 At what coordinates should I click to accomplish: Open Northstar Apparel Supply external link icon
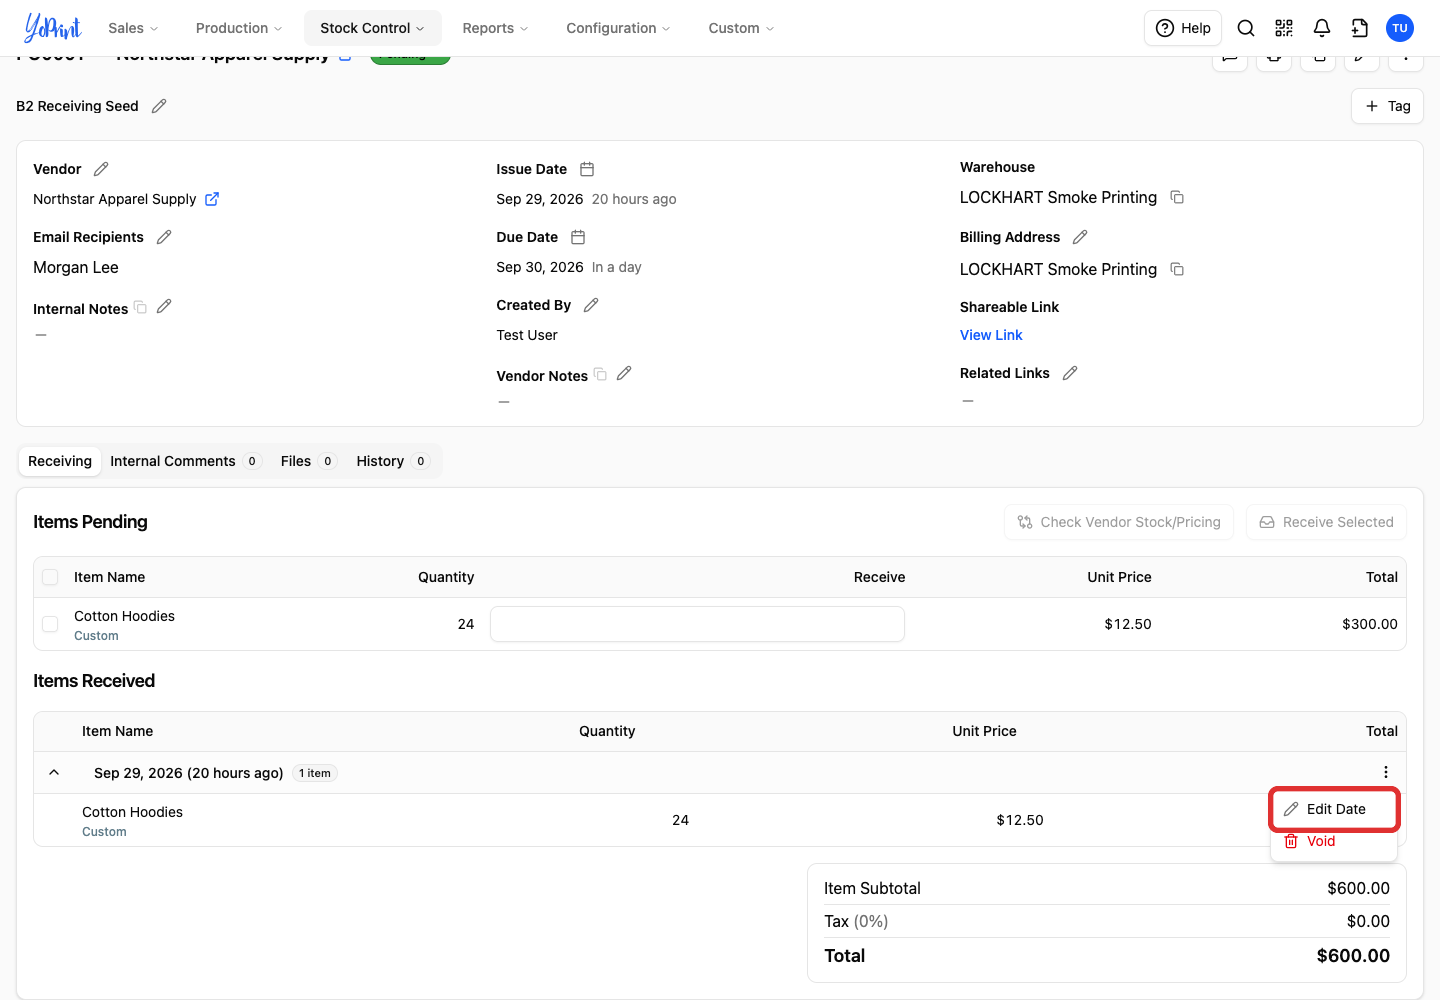pos(212,199)
